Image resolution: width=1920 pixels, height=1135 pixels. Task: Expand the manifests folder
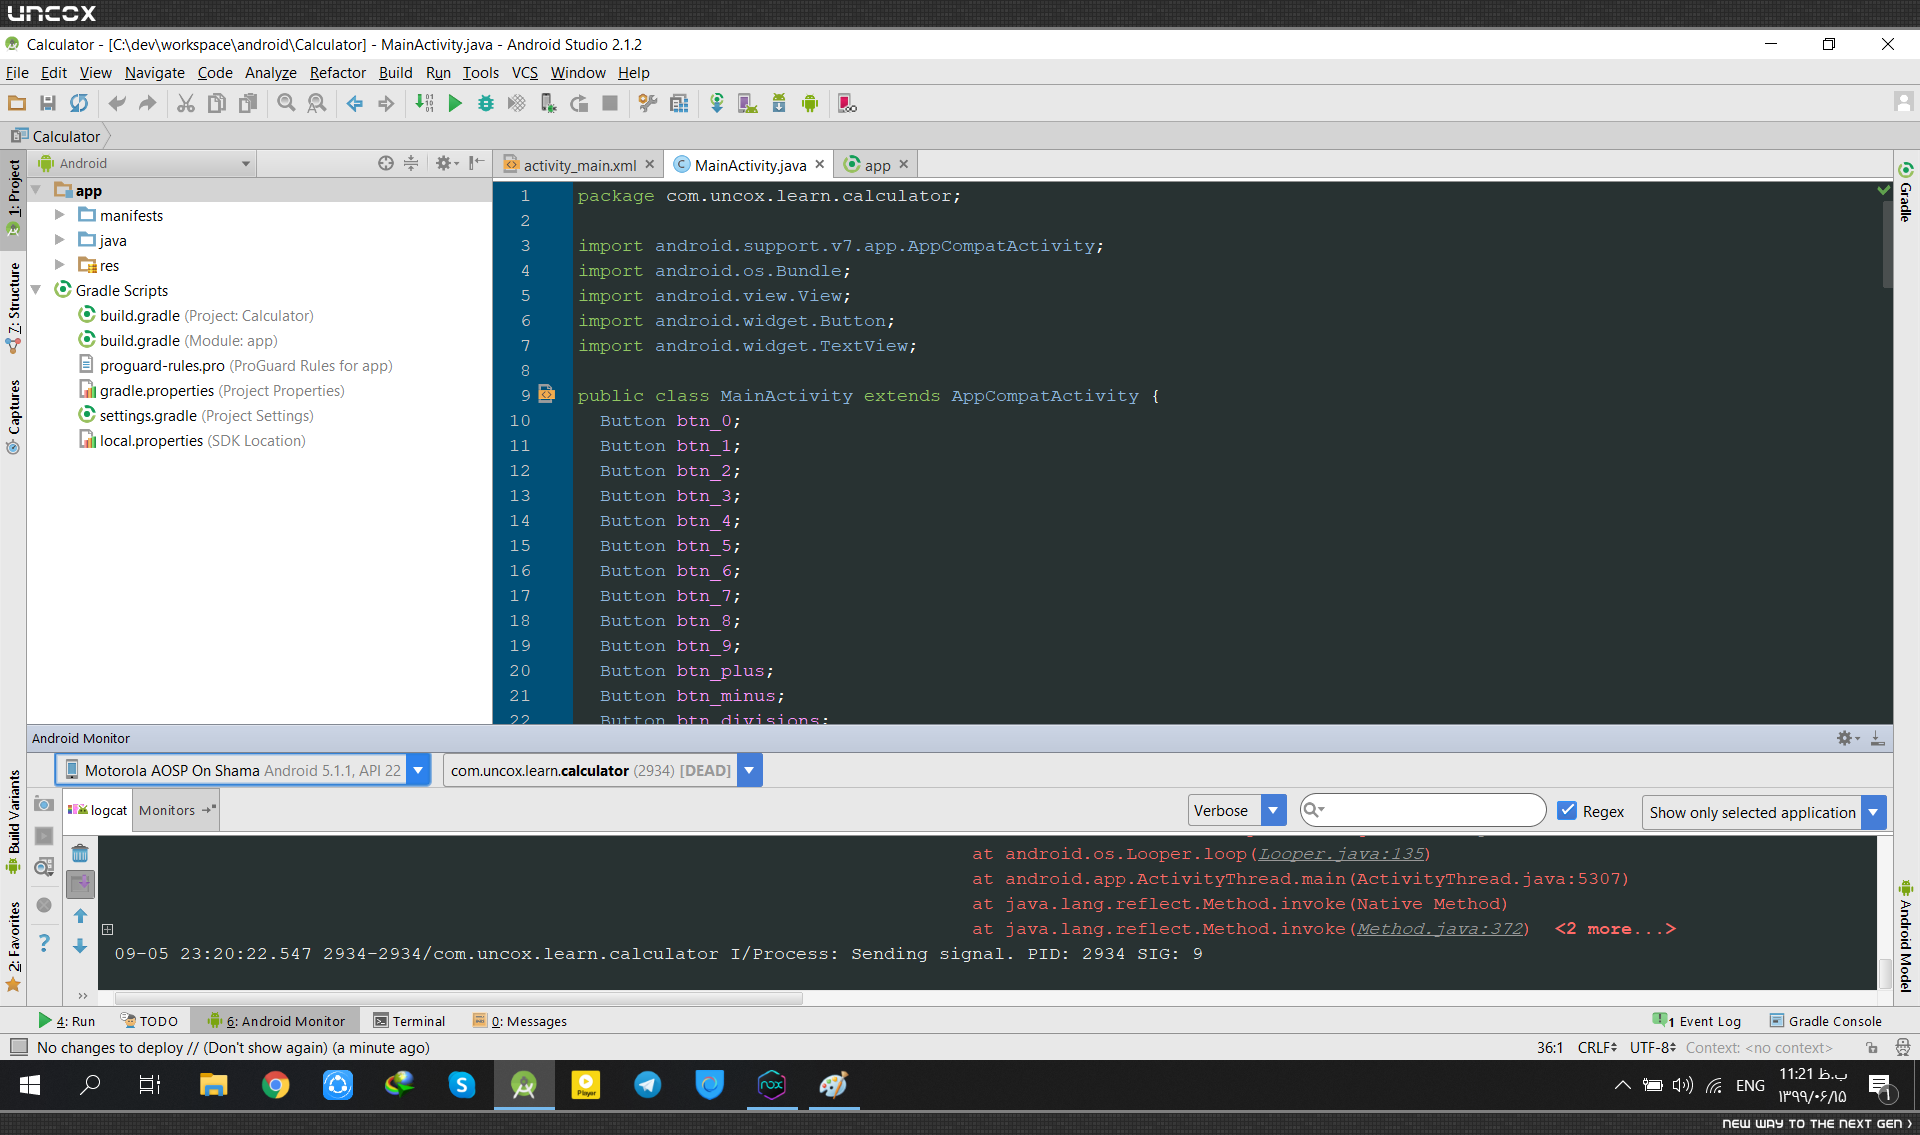coord(59,215)
